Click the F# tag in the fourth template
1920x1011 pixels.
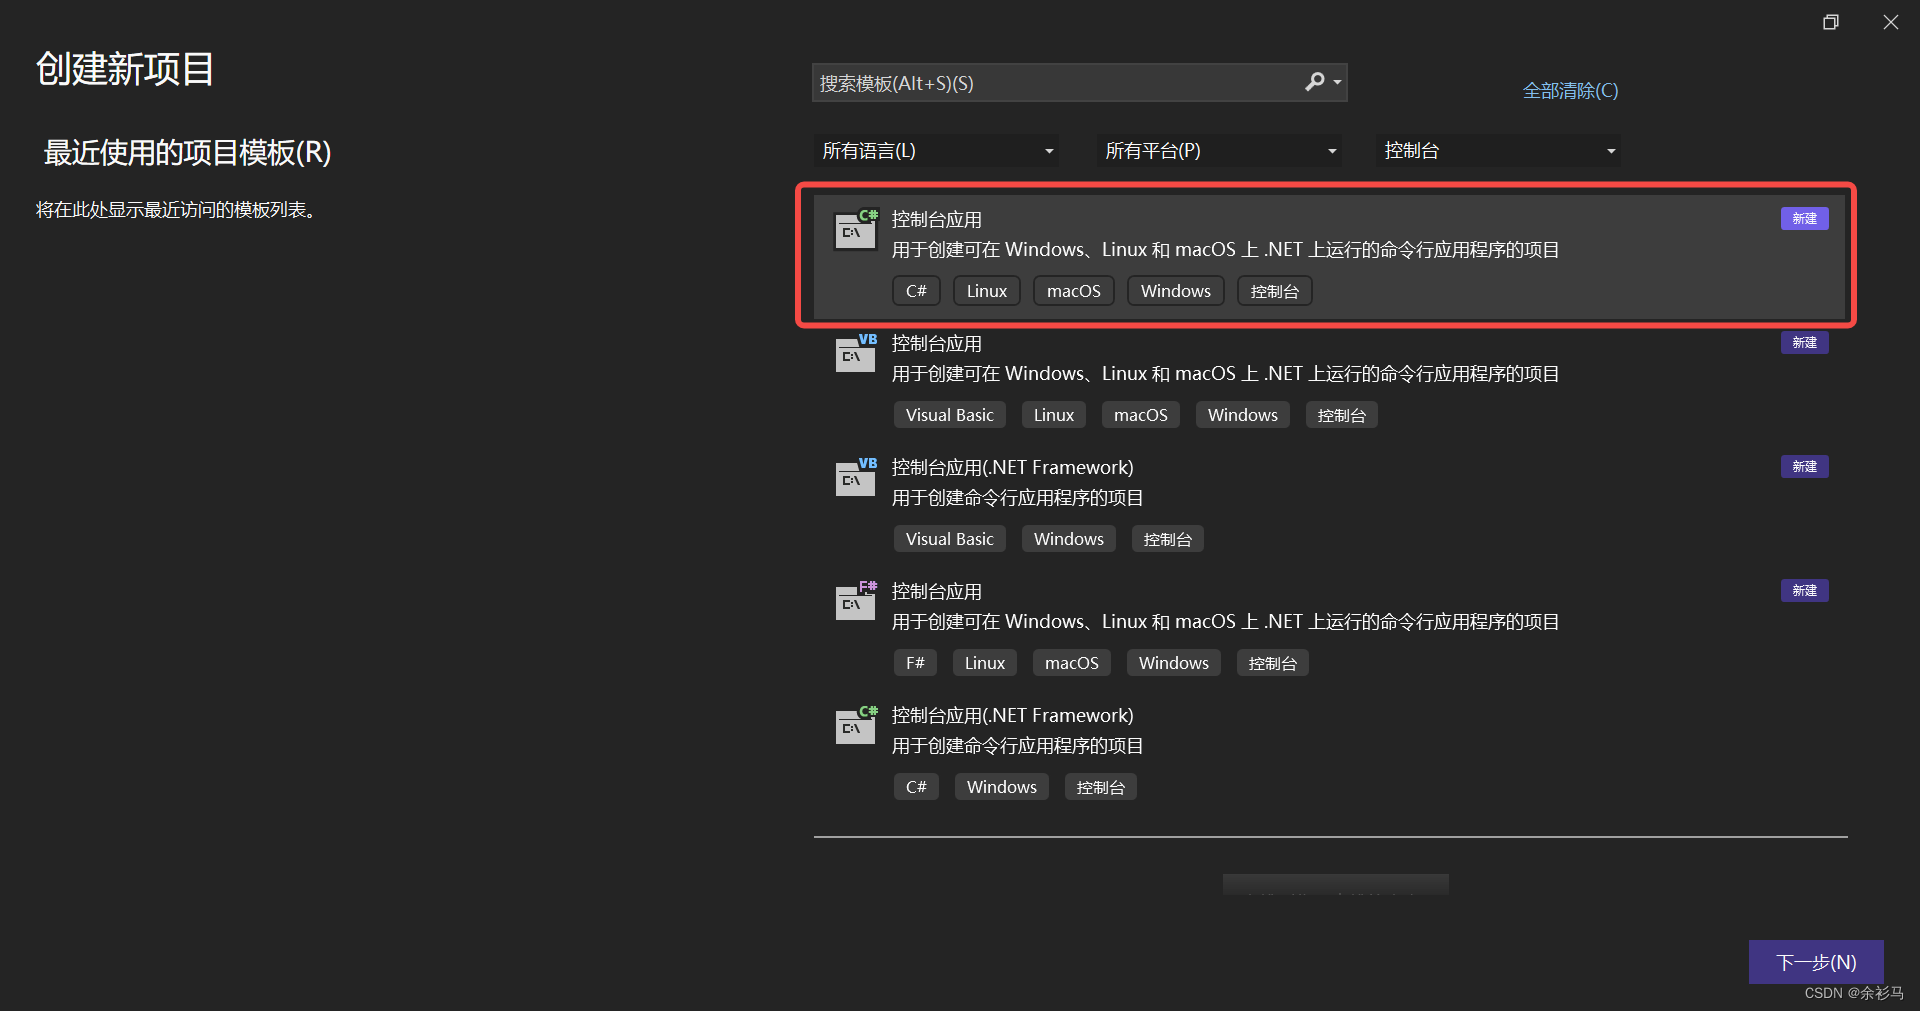coord(916,663)
